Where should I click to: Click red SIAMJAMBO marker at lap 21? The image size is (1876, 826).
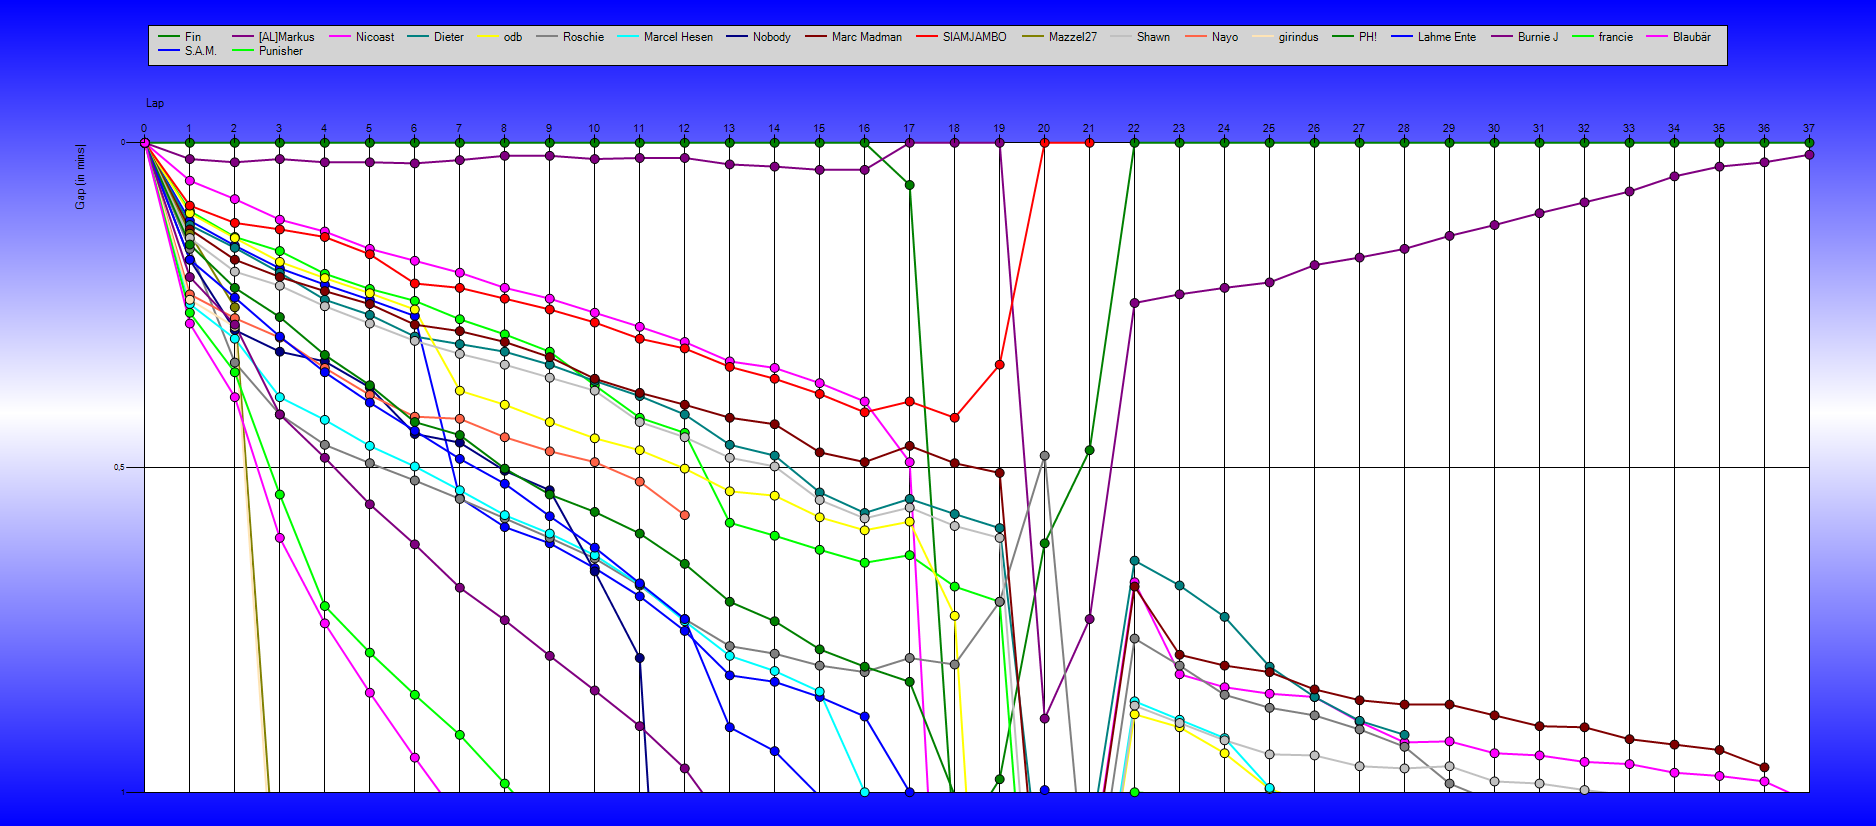point(1089,143)
